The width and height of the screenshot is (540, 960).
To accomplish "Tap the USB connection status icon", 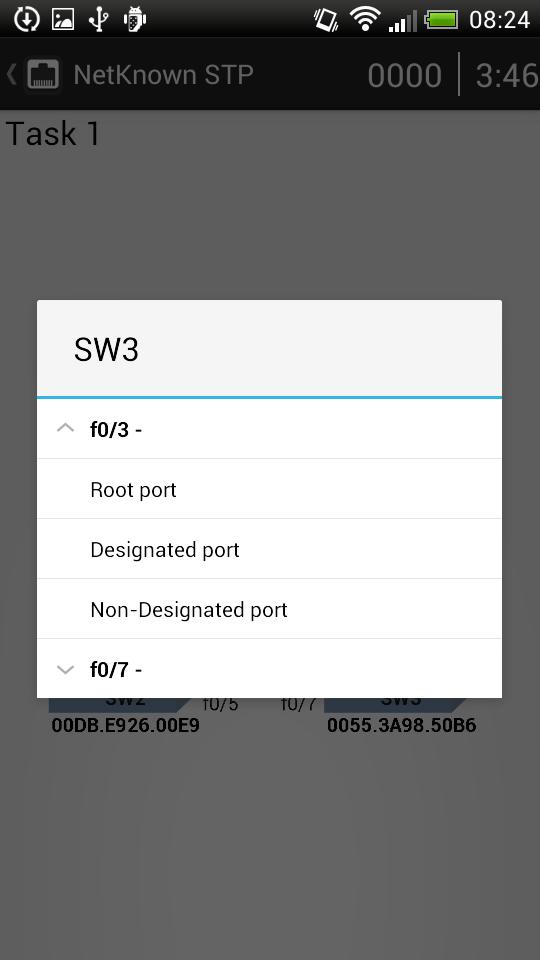I will point(99,20).
